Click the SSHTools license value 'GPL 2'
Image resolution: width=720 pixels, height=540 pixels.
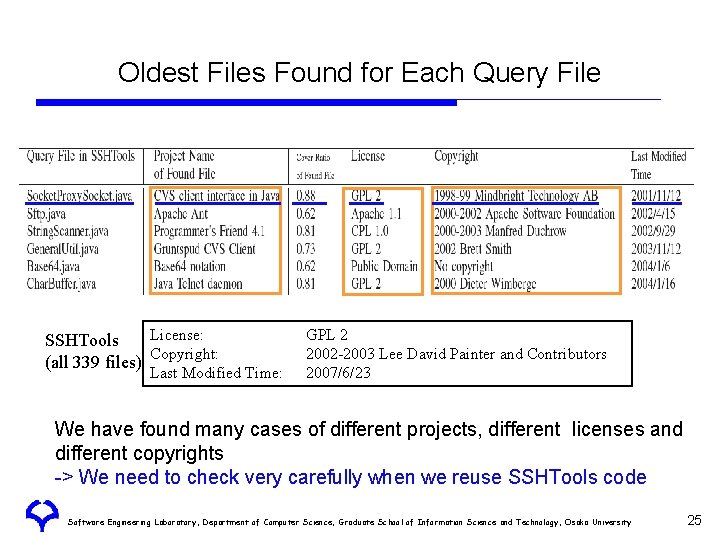click(x=327, y=335)
